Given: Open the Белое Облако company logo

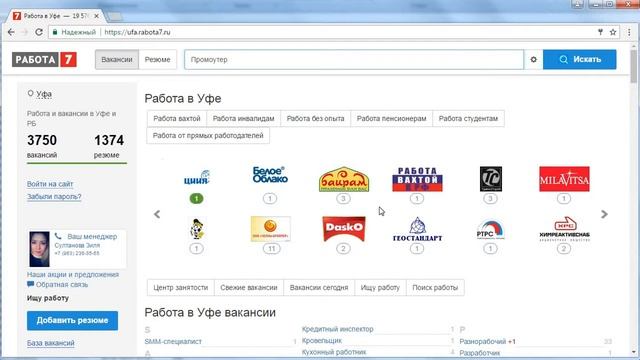Looking at the screenshot, I should 270,175.
